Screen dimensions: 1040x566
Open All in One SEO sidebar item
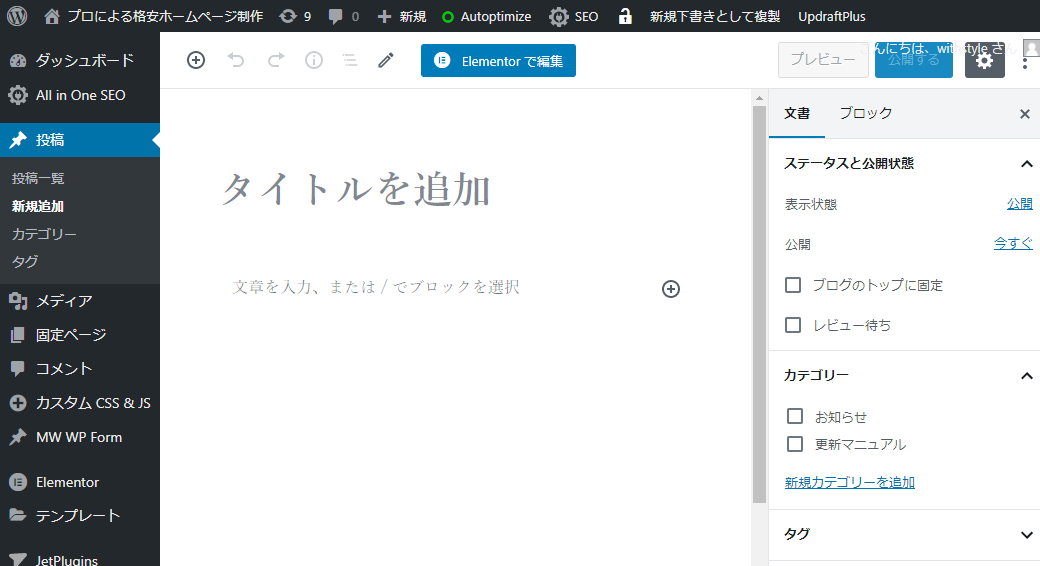tap(80, 95)
